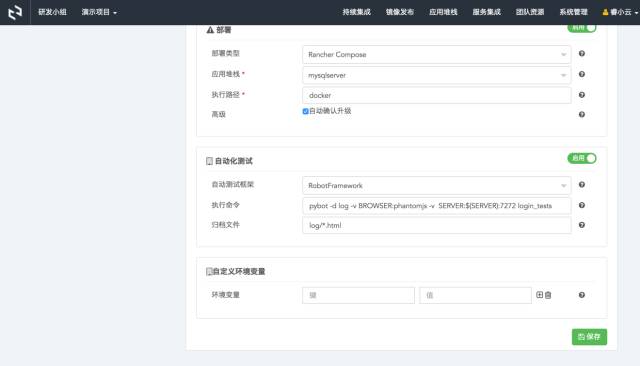Uncheck the 自动确认升级 checkbox
This screenshot has width=640, height=366.
[x=305, y=111]
